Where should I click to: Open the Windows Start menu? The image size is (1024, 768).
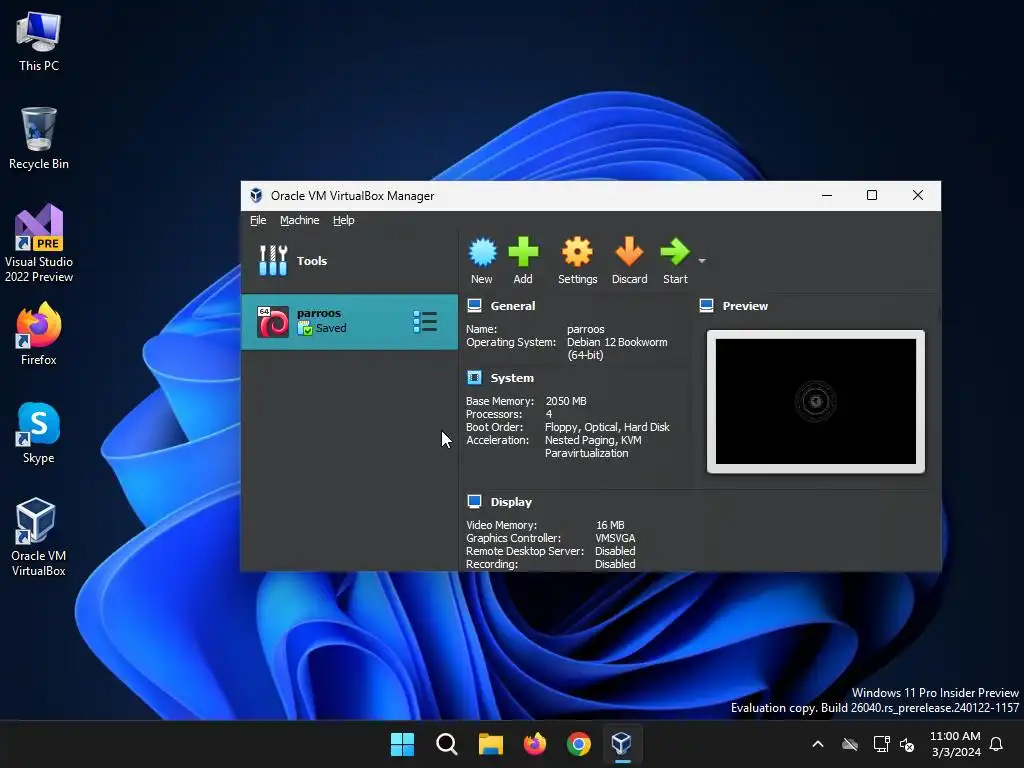[402, 744]
